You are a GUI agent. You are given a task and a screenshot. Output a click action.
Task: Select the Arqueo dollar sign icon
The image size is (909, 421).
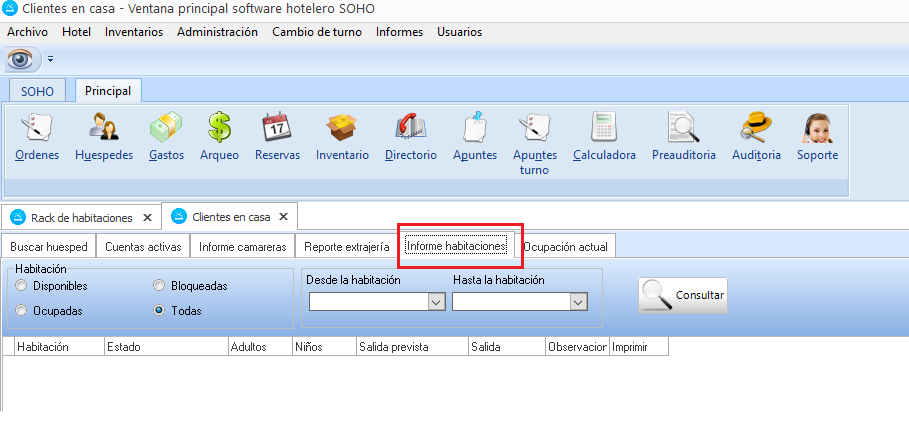219,128
